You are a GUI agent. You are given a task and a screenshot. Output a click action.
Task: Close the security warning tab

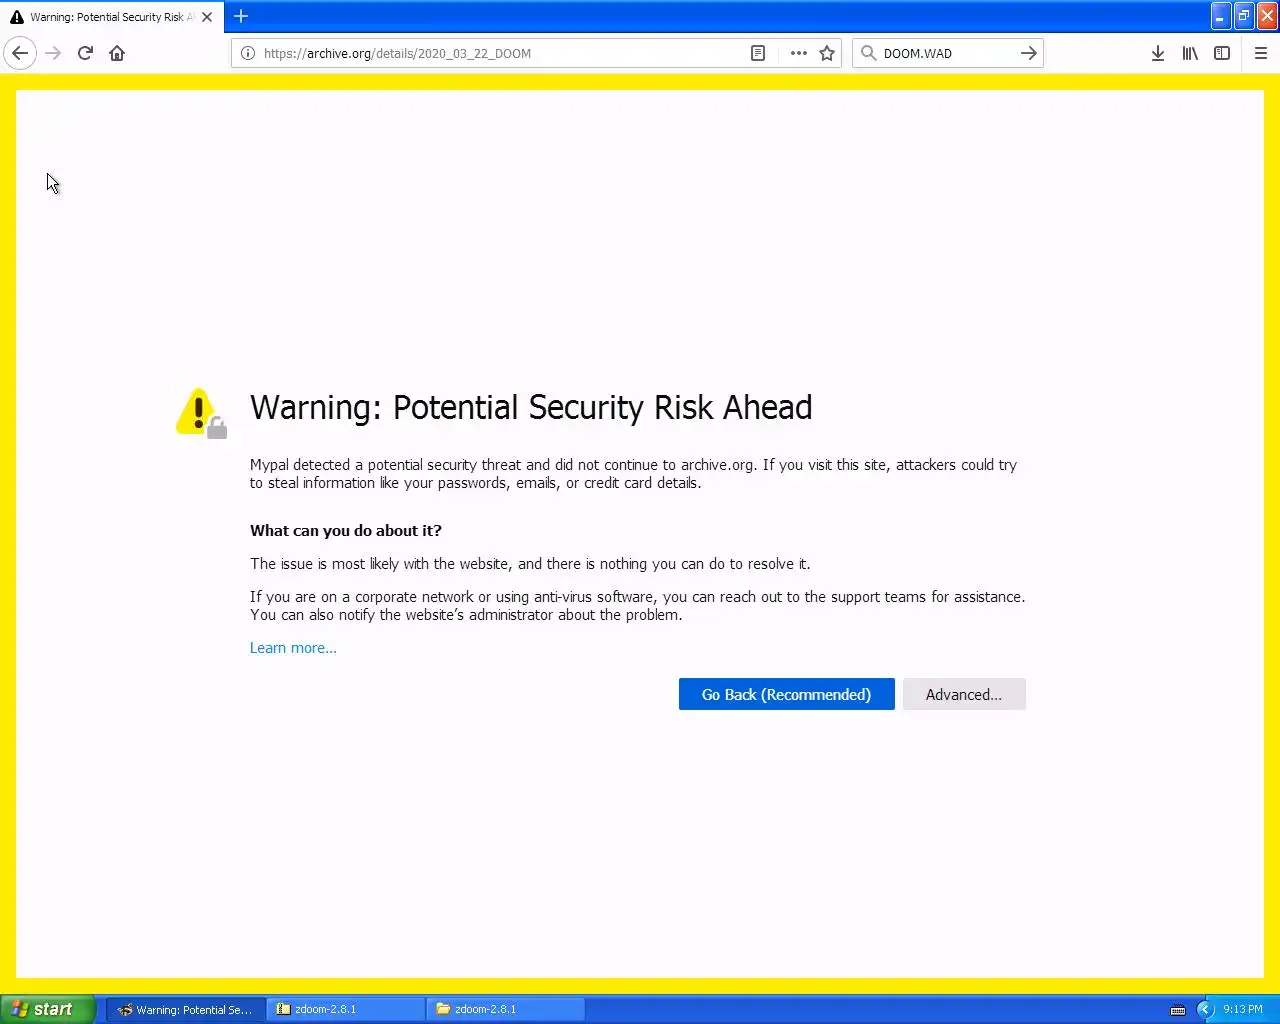(207, 17)
